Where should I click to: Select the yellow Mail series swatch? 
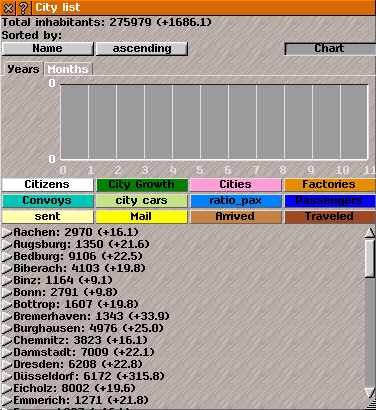(x=142, y=217)
